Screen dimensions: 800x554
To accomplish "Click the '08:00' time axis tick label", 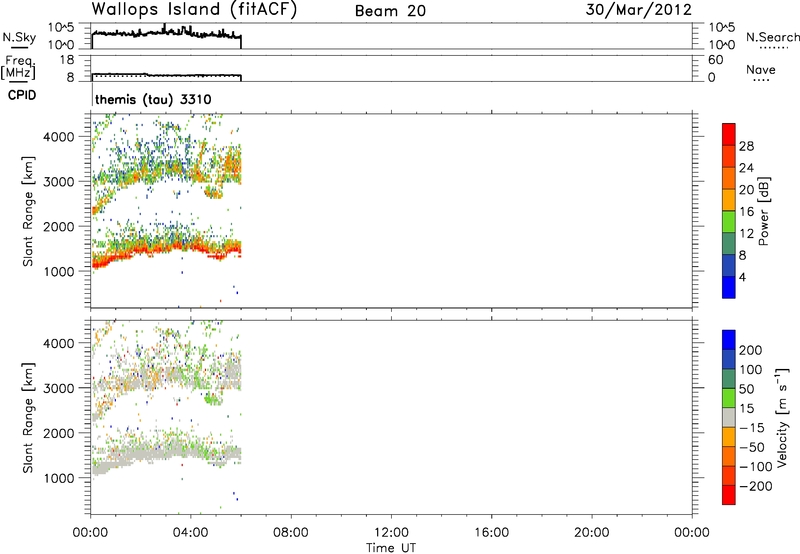I will tap(290, 533).
